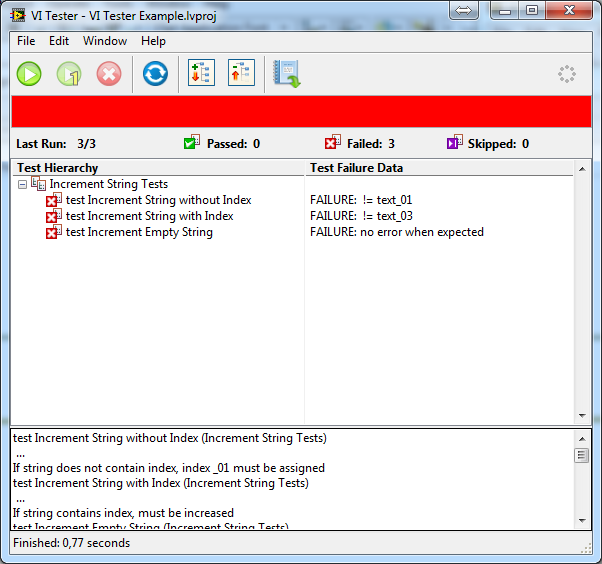This screenshot has height=564, width=602.
Task: Click the Passed green check icon
Action: (192, 142)
